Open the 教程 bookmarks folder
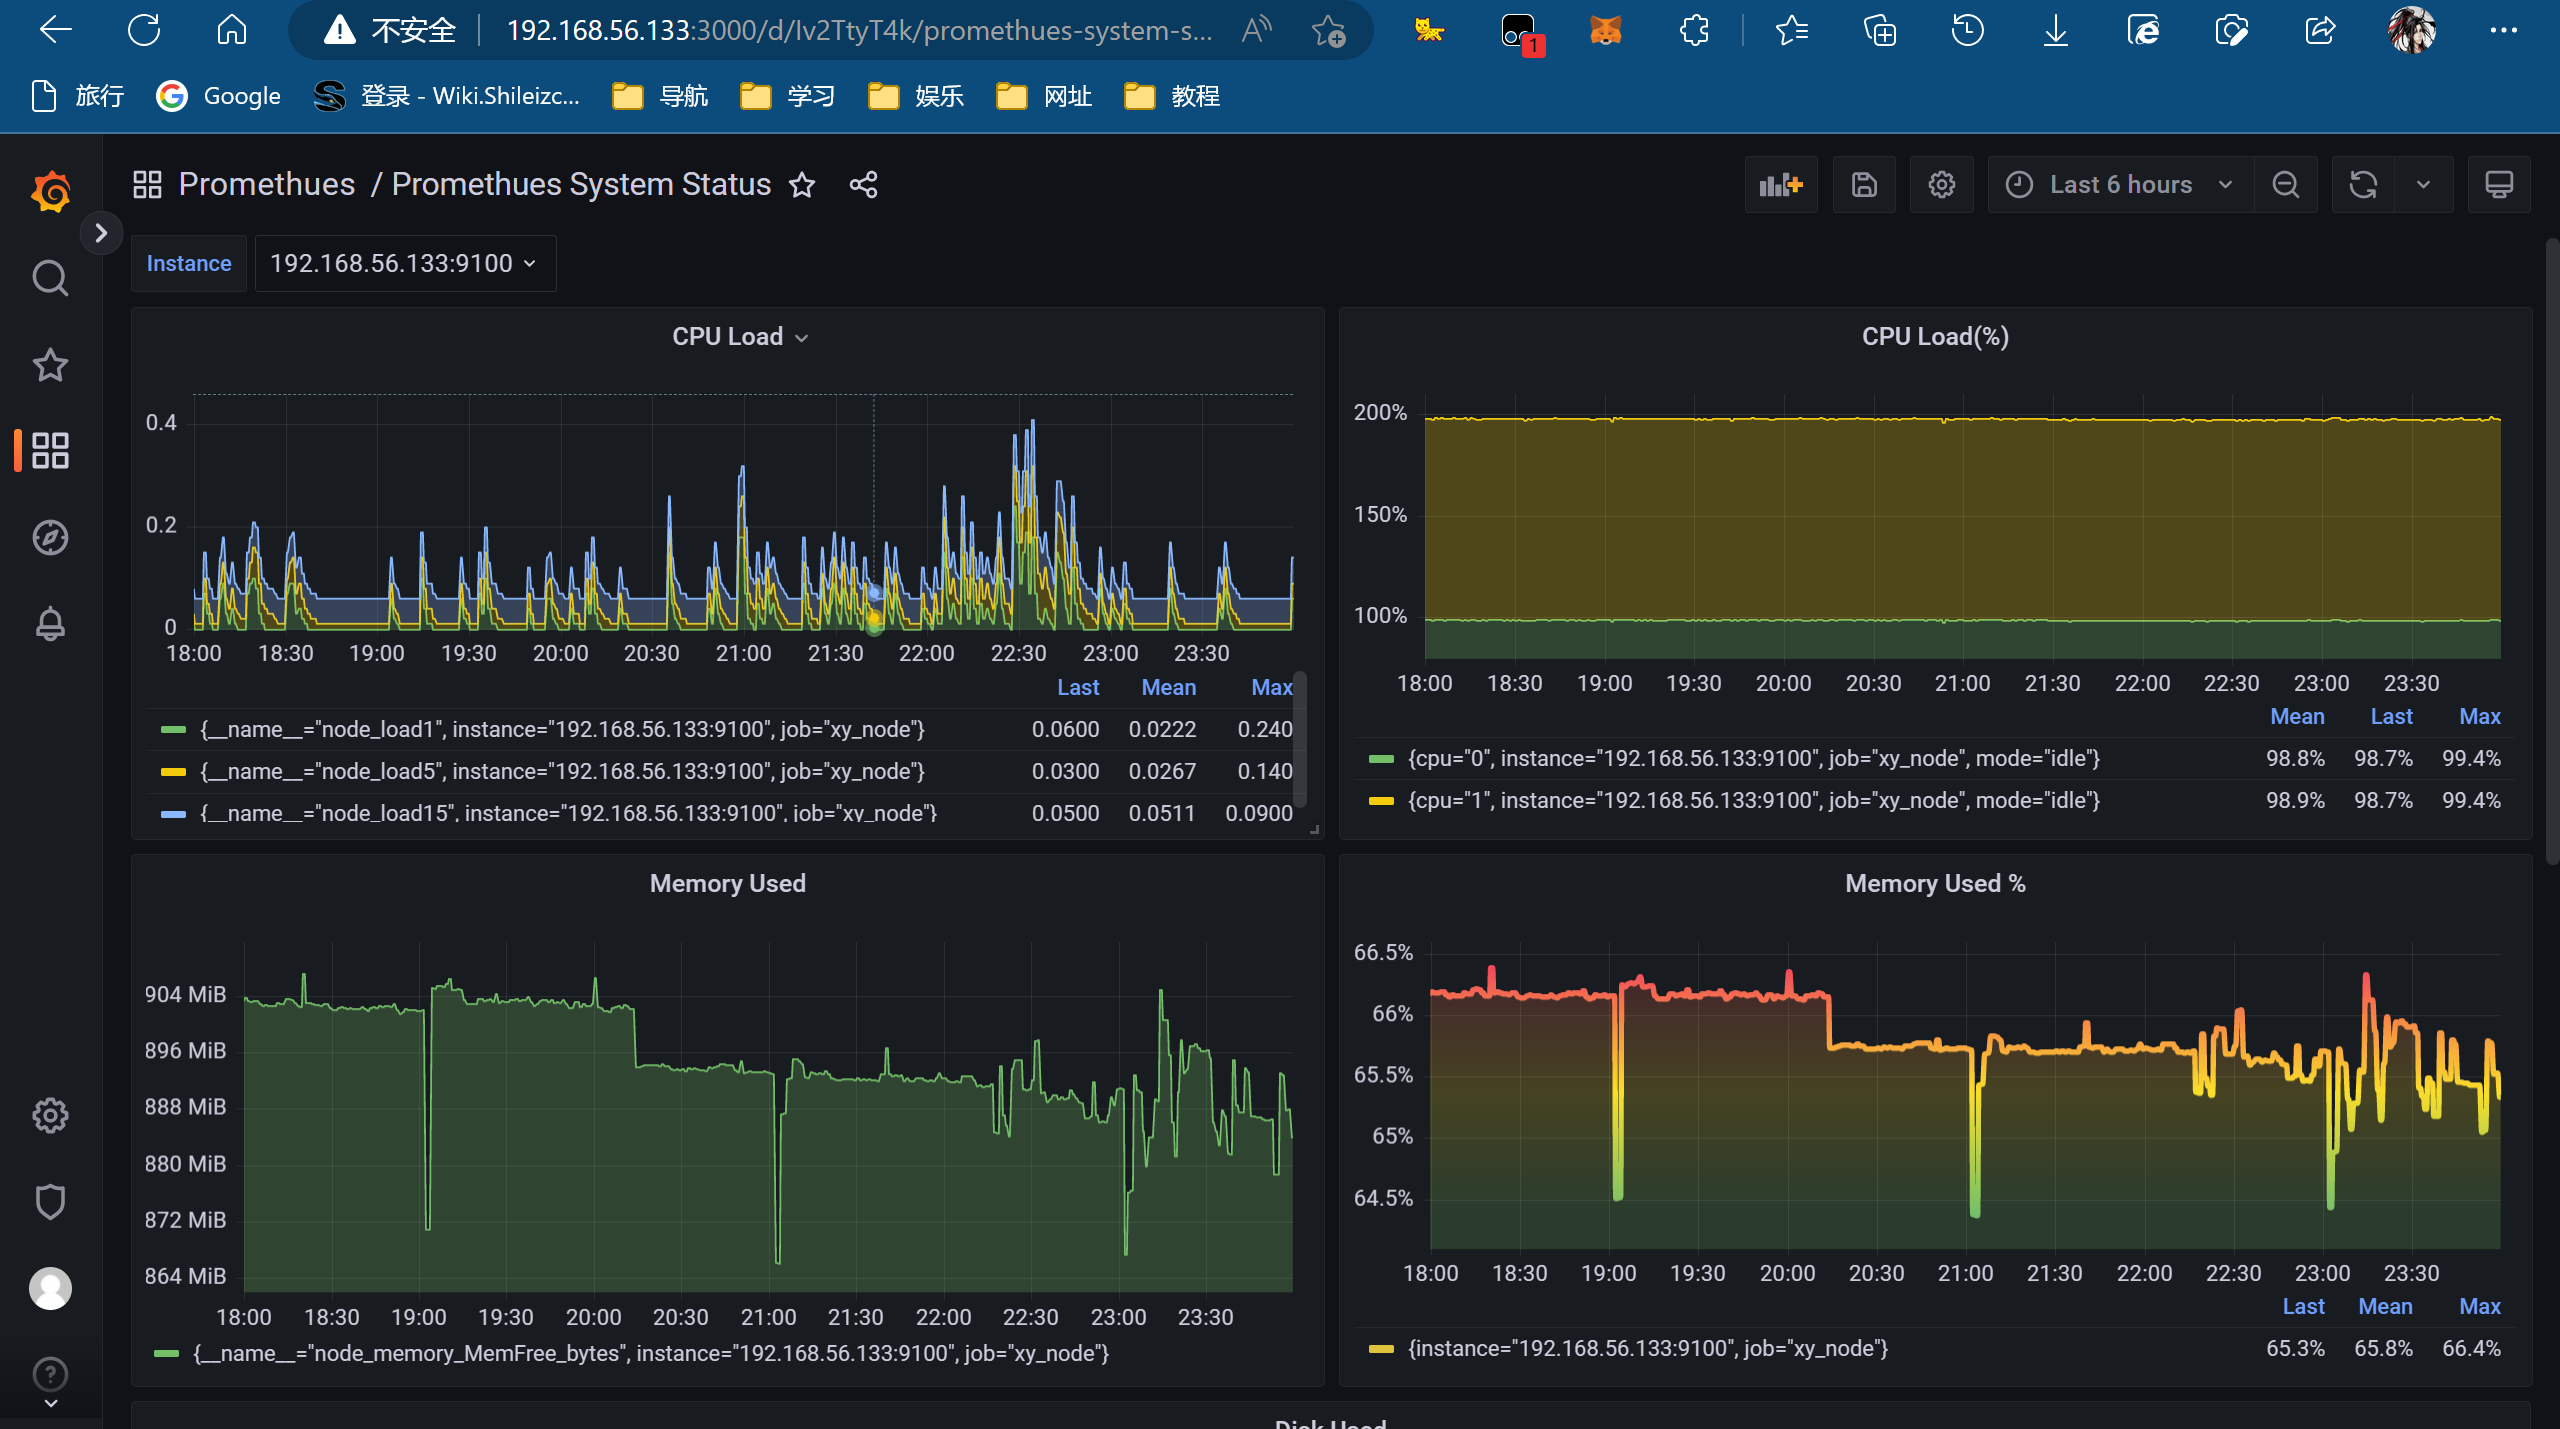 tap(1172, 96)
